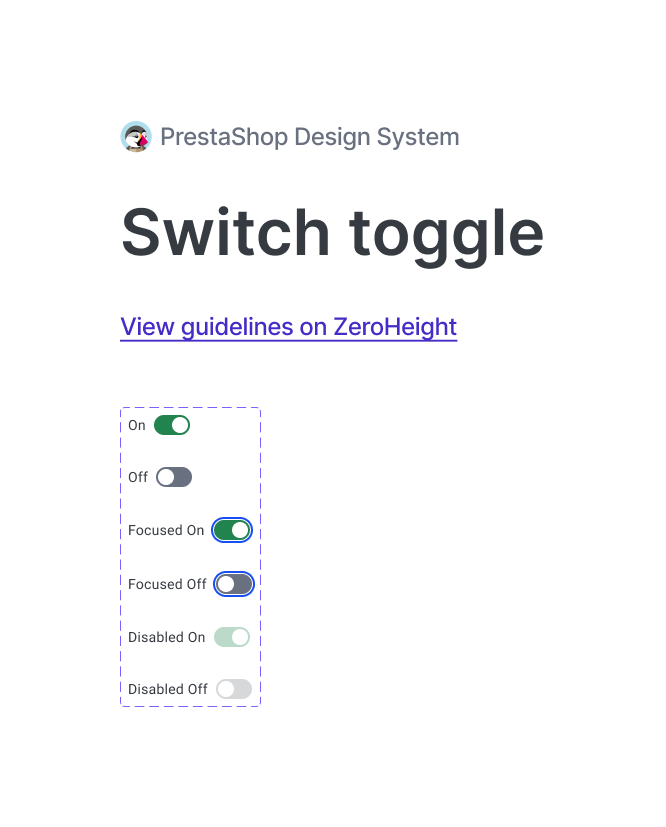Click the Disabled Off switch
The image size is (666, 827).
pyautogui.click(x=234, y=689)
